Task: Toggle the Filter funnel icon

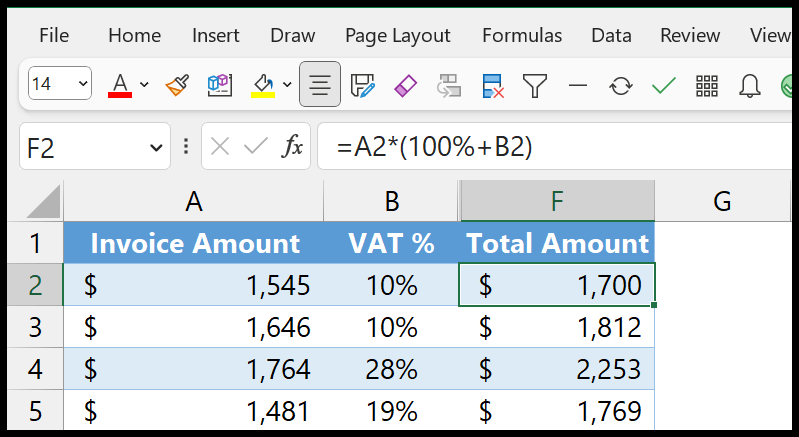Action: pos(535,85)
